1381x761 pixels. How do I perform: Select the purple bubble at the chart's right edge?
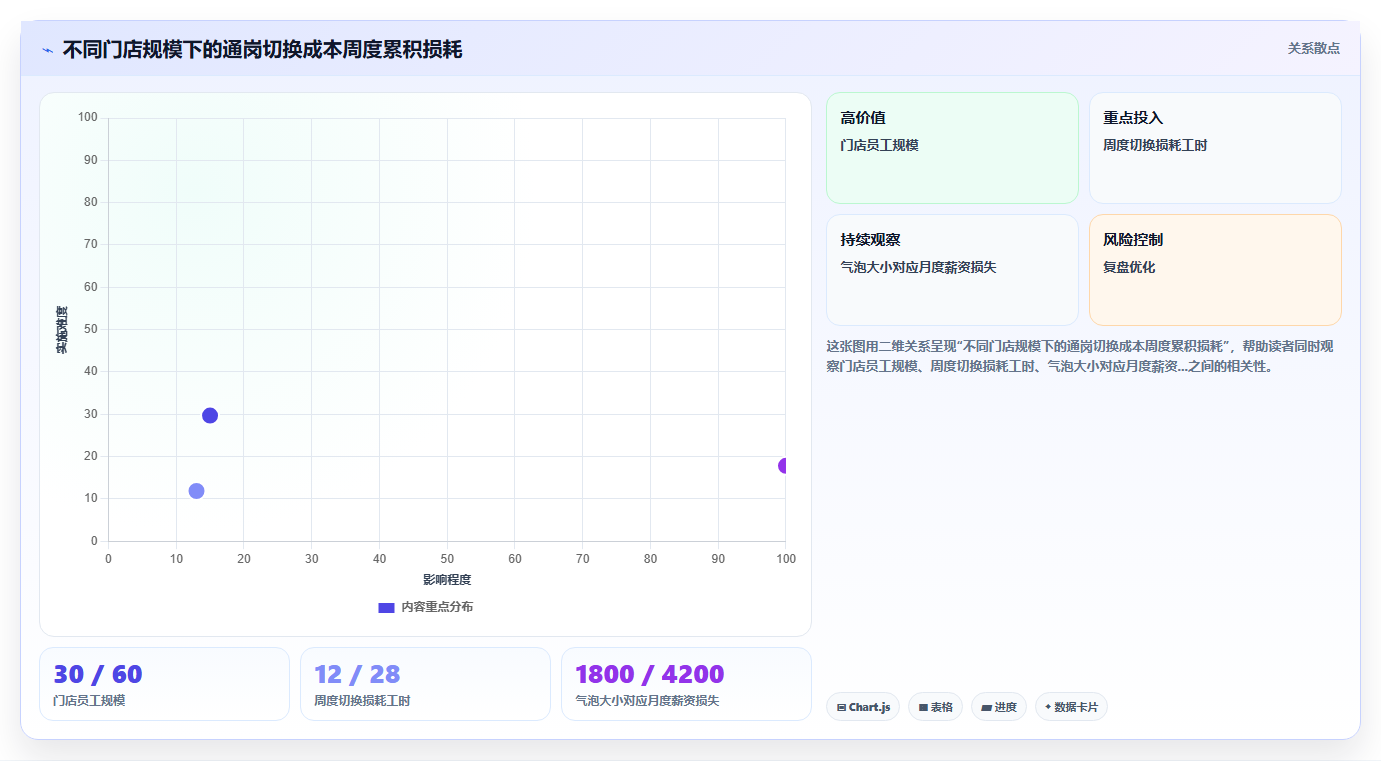(x=784, y=466)
